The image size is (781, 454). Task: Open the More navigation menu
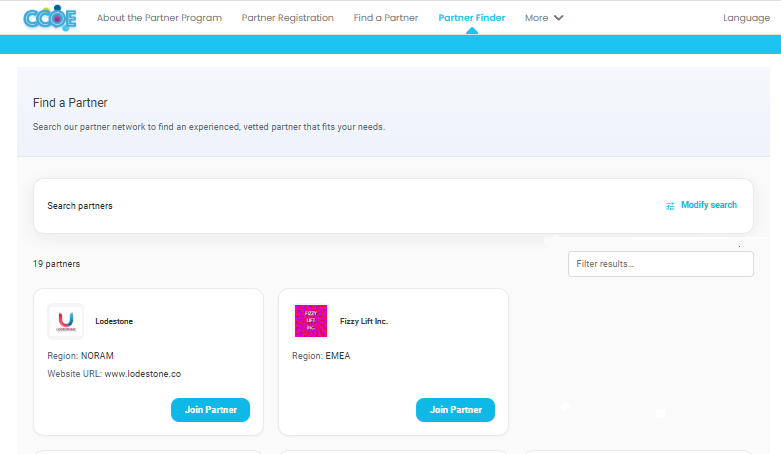[x=543, y=18]
